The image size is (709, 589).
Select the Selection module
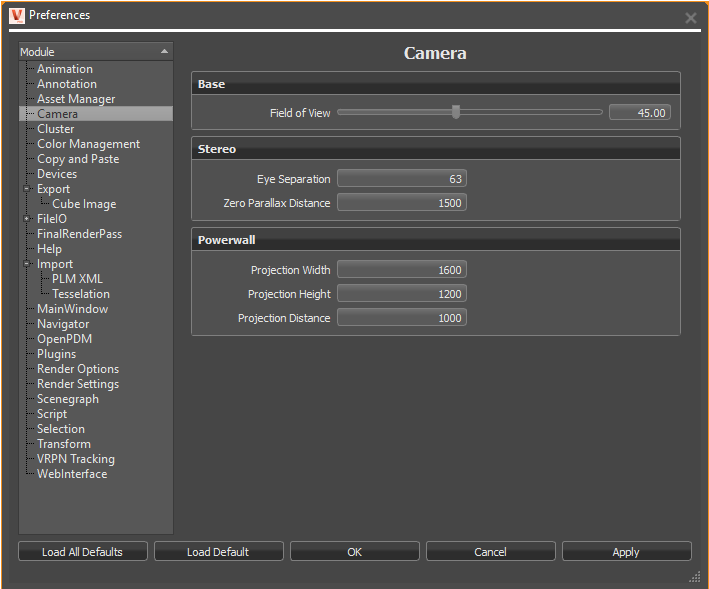pos(61,429)
